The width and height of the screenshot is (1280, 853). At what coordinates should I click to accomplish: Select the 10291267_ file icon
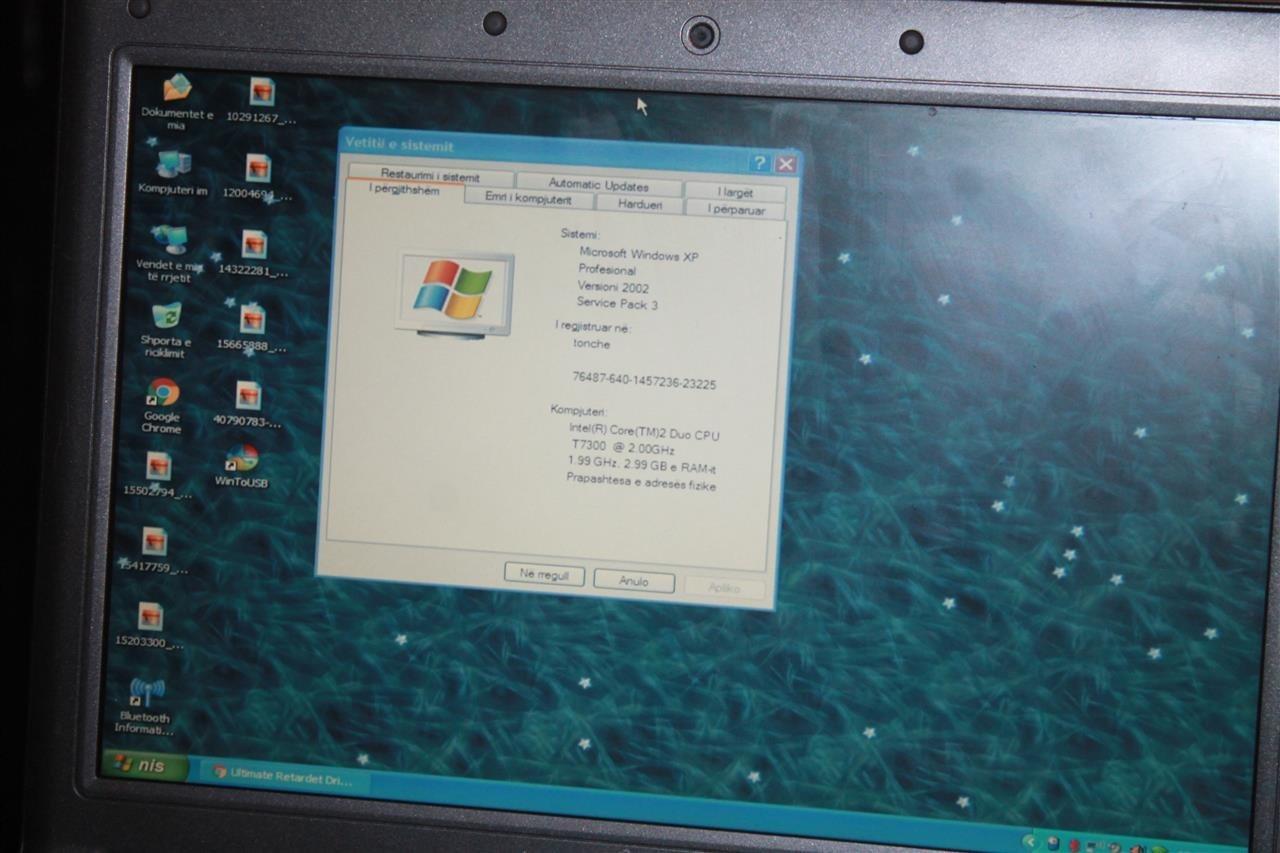[x=261, y=100]
